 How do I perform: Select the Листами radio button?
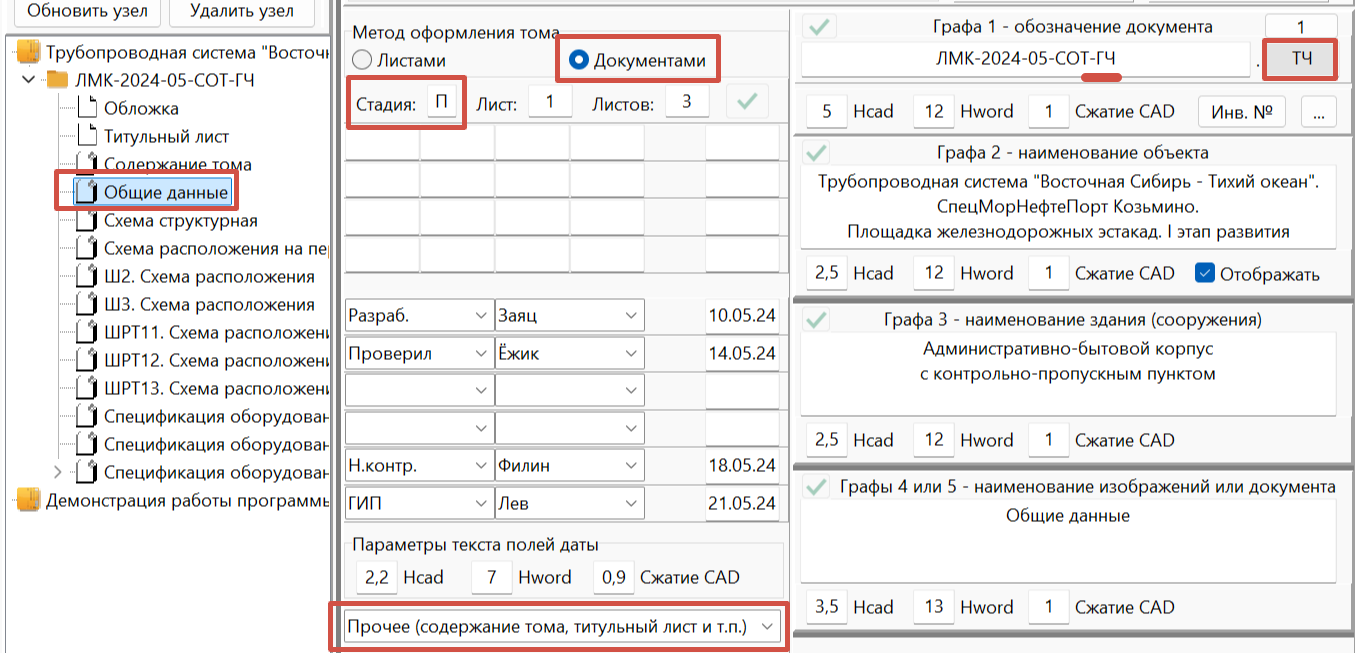[x=362, y=61]
